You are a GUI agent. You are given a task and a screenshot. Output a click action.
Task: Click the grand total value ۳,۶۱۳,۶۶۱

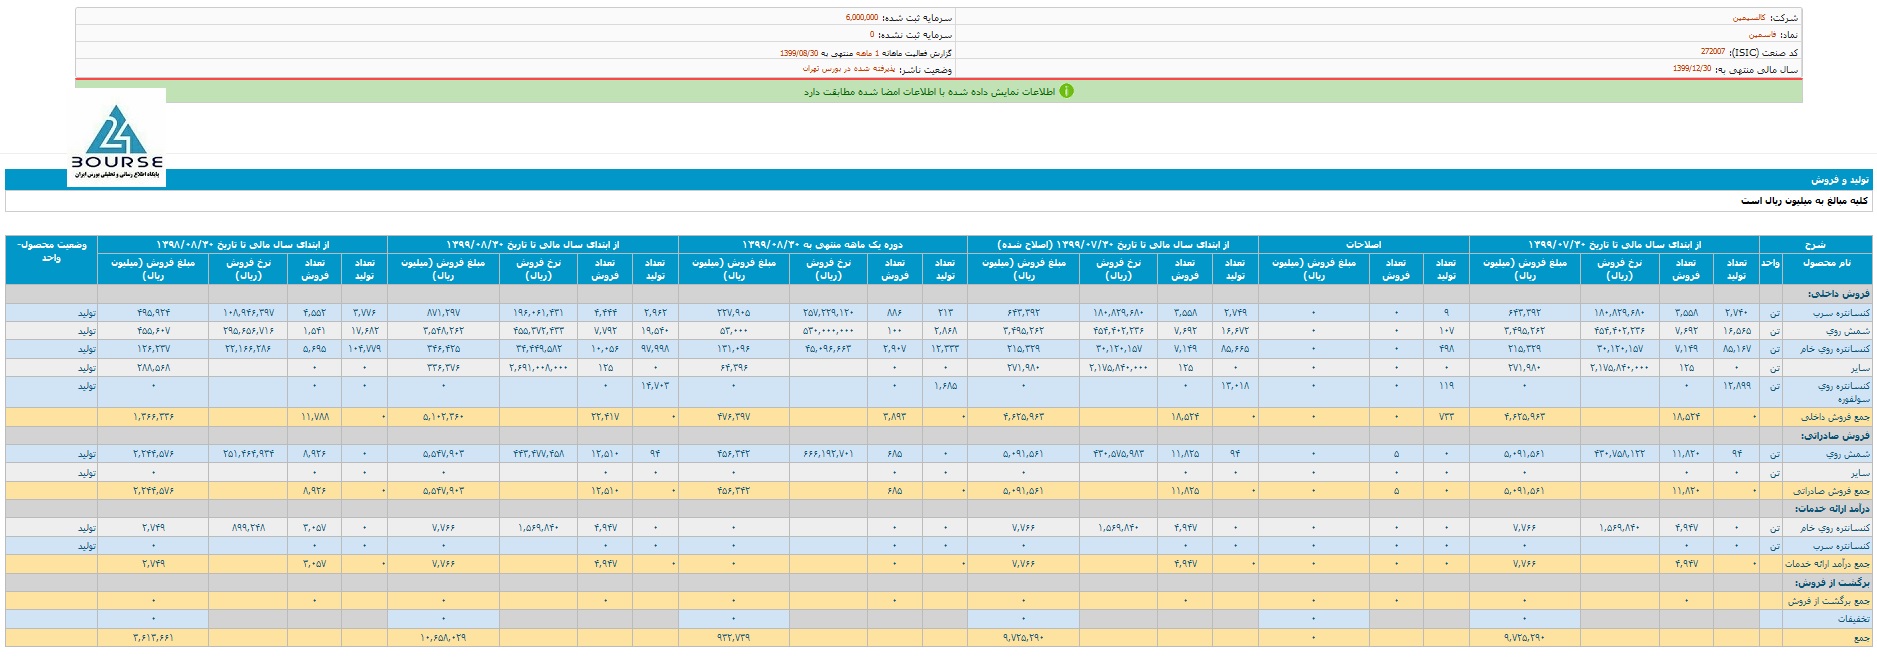[152, 637]
